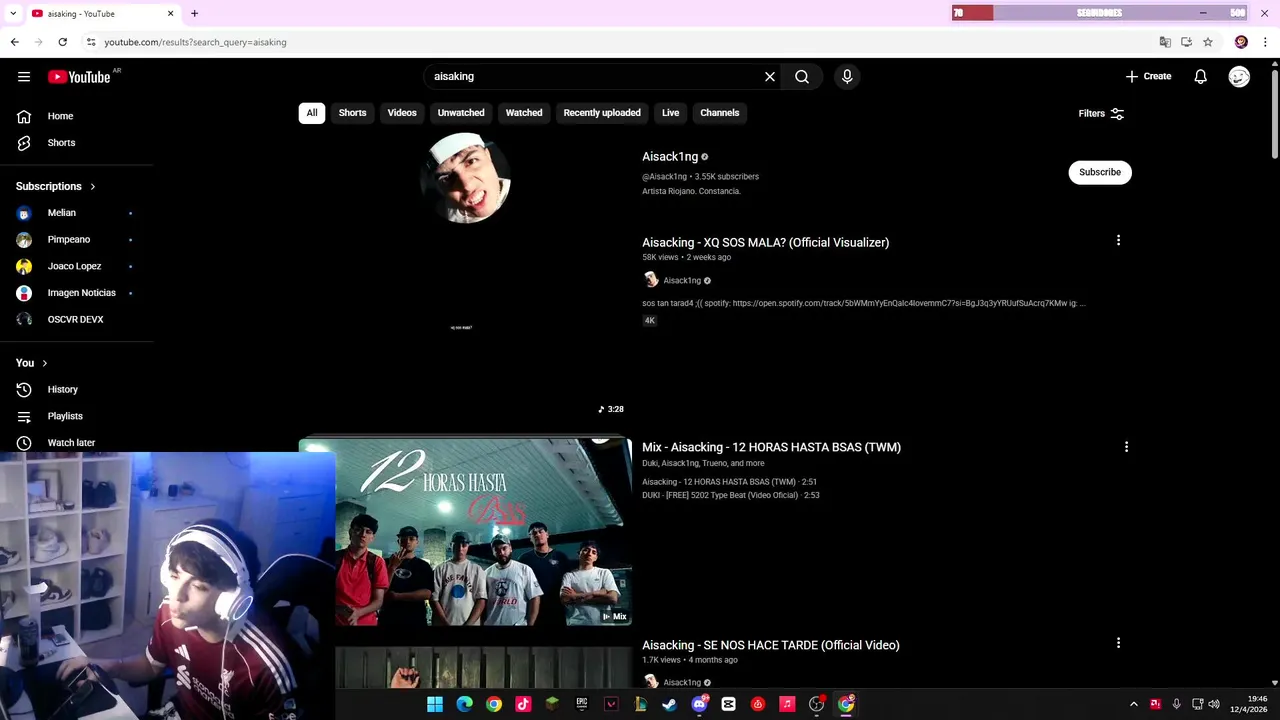Play the XQ SOS MALA Official Visualizer title

tap(765, 242)
